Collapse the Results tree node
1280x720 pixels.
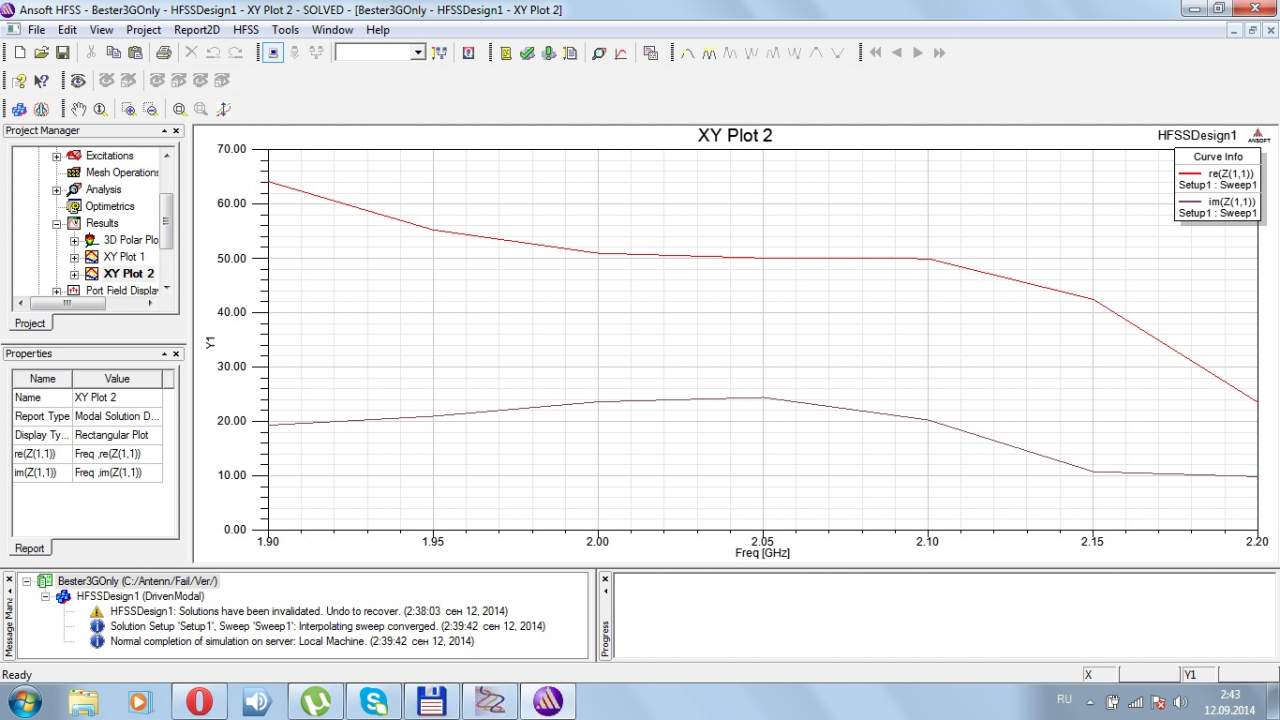click(x=57, y=224)
